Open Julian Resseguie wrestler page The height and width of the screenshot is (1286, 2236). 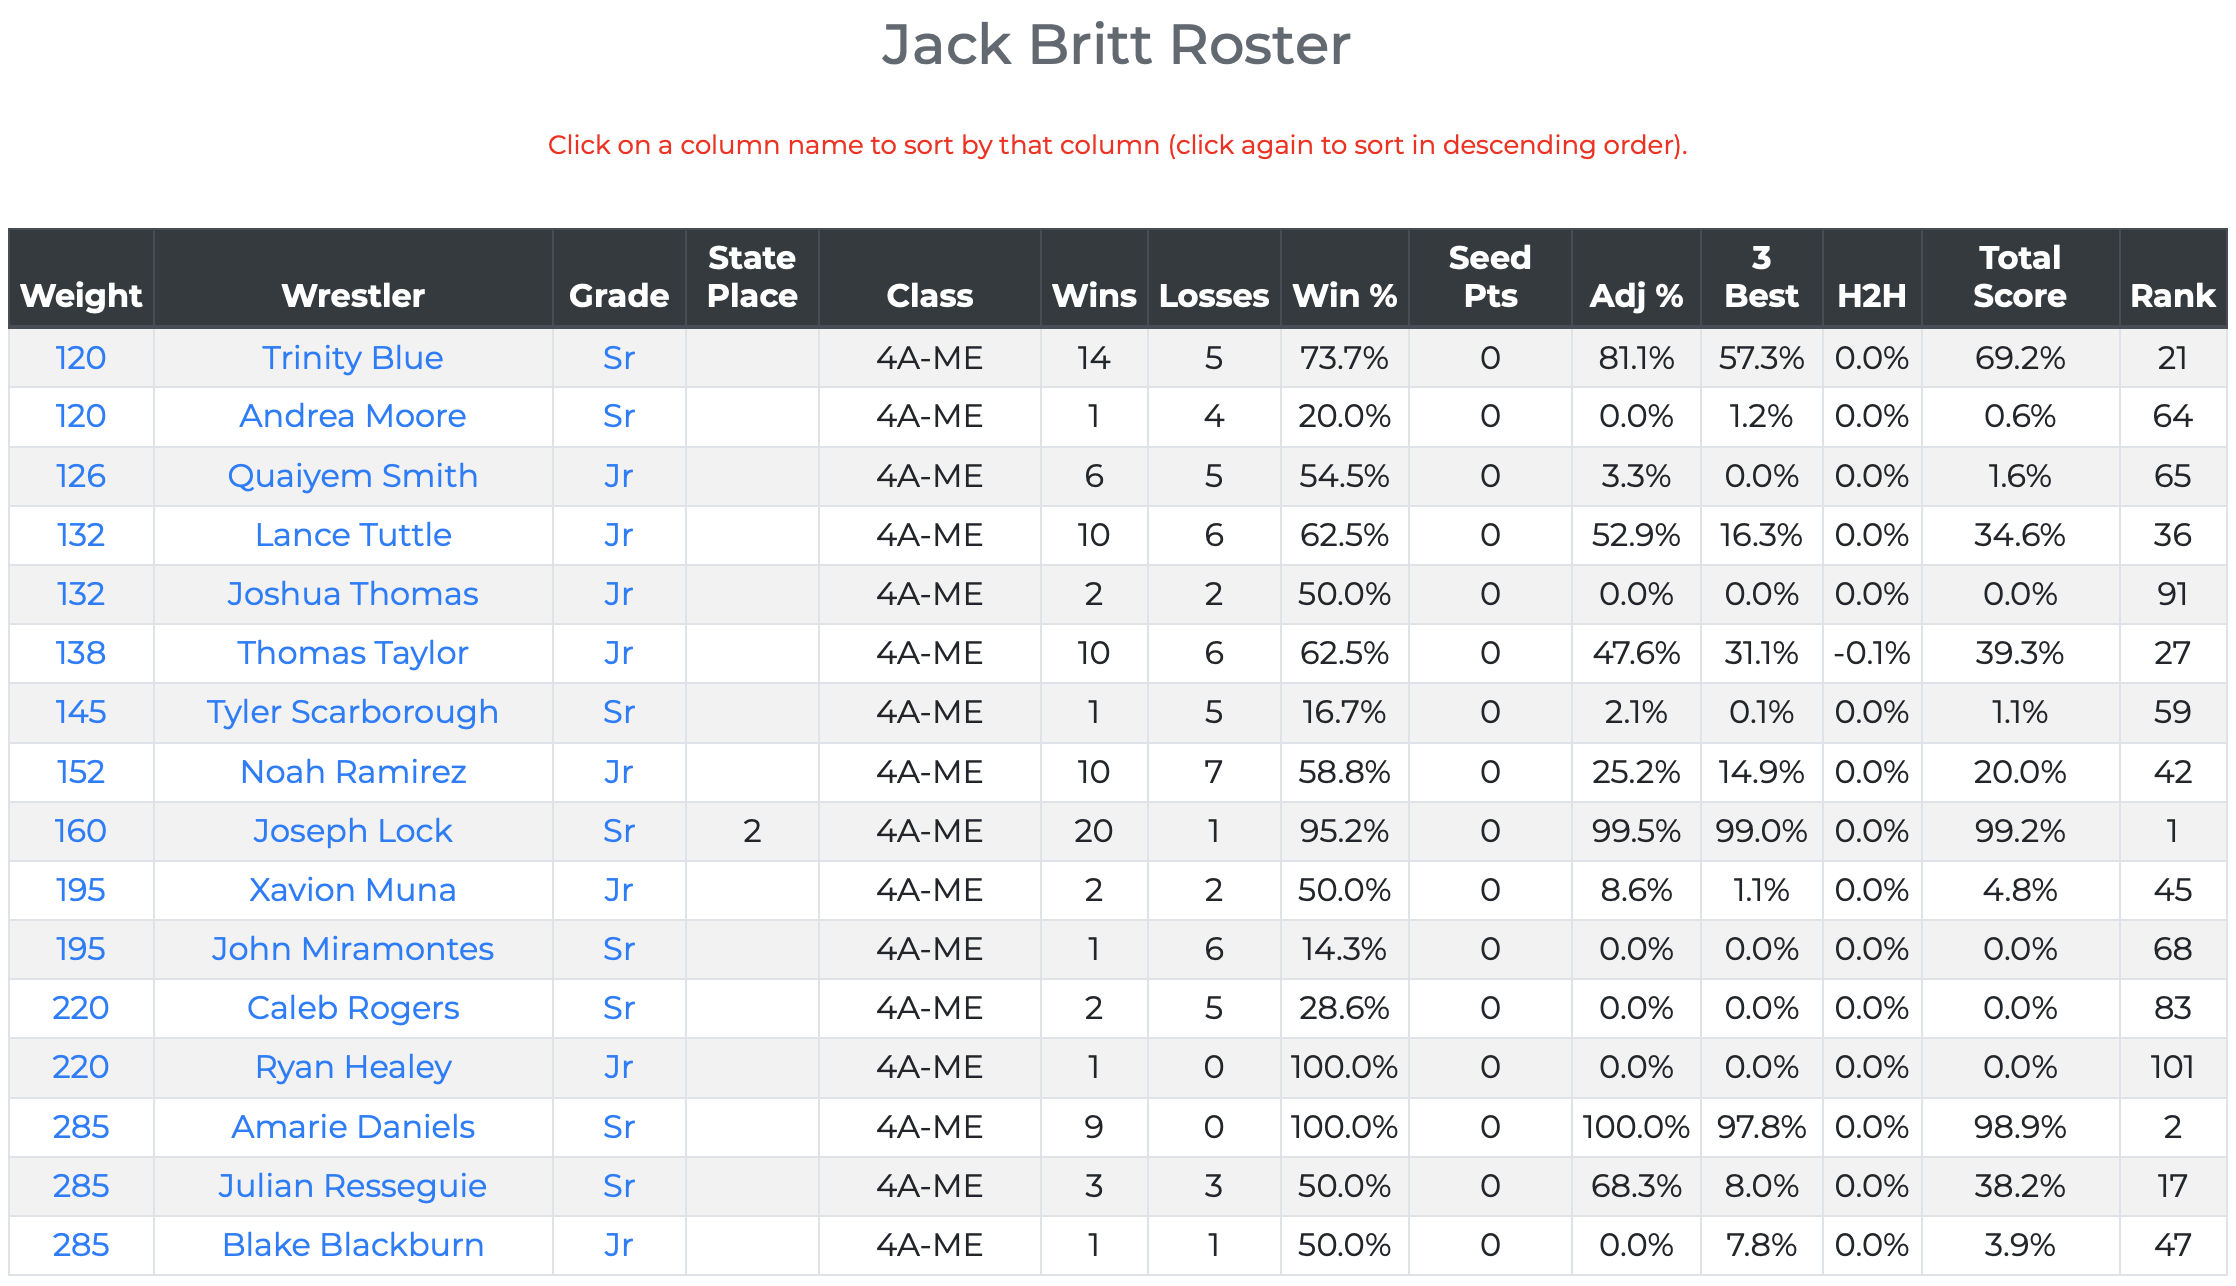point(353,1186)
